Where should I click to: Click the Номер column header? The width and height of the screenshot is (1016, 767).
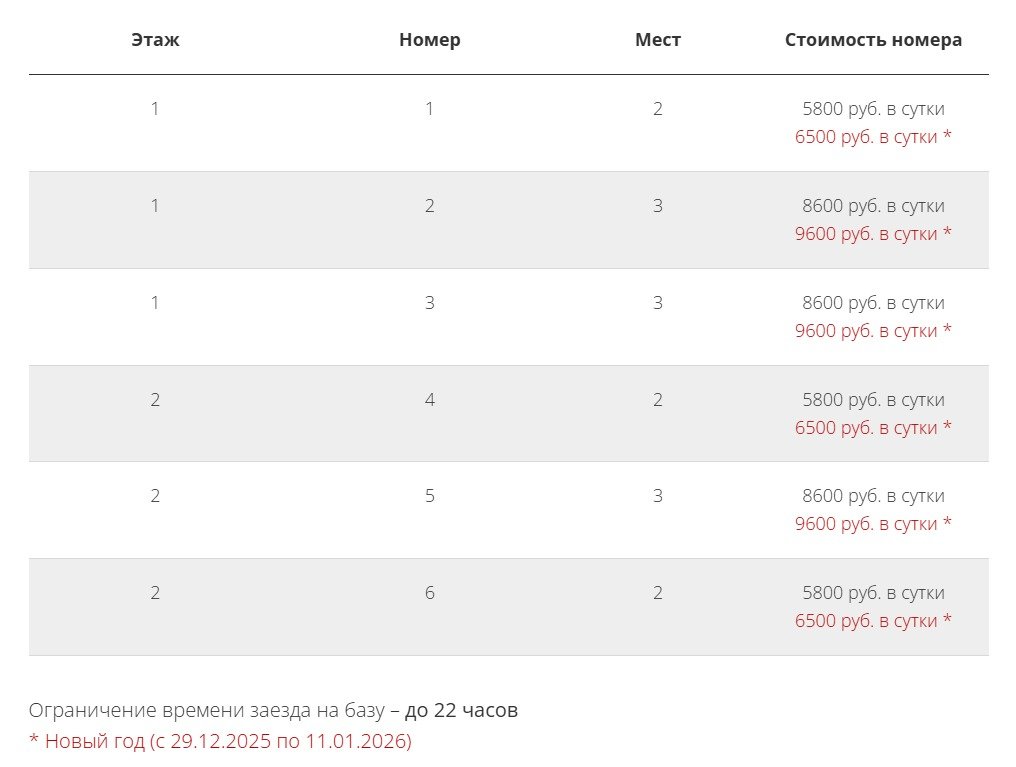click(429, 40)
